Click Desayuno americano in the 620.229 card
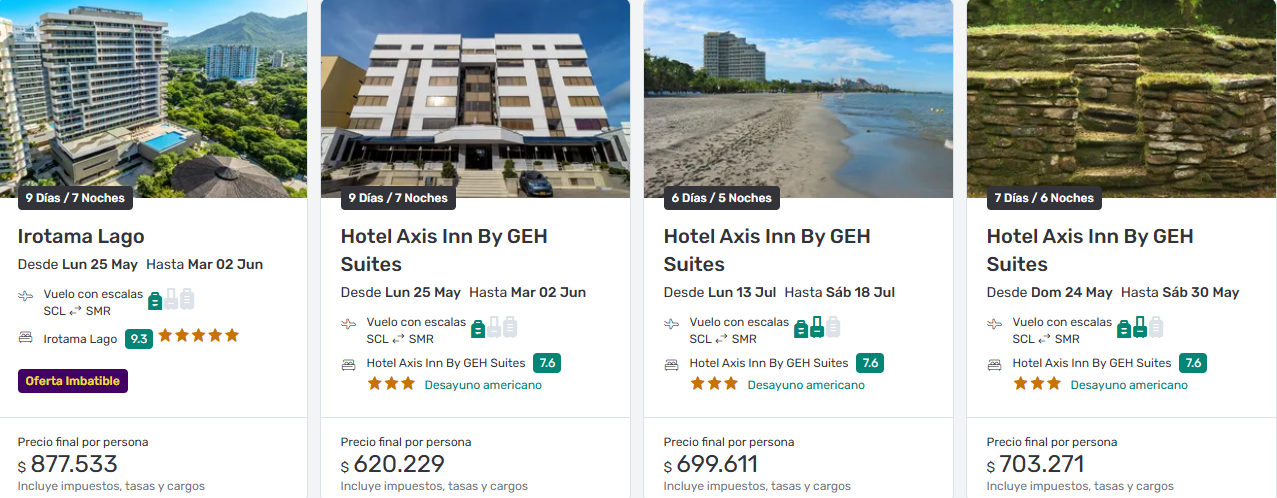This screenshot has height=498, width=1277. (483, 385)
